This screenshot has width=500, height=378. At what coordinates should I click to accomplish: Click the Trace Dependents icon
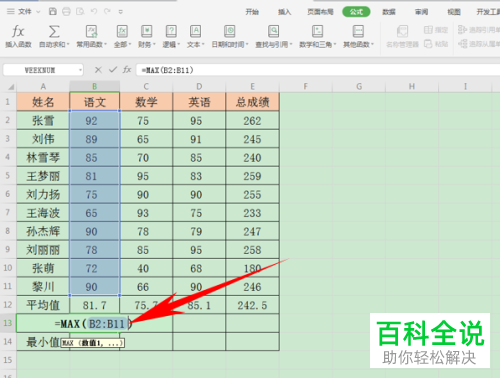point(462,44)
